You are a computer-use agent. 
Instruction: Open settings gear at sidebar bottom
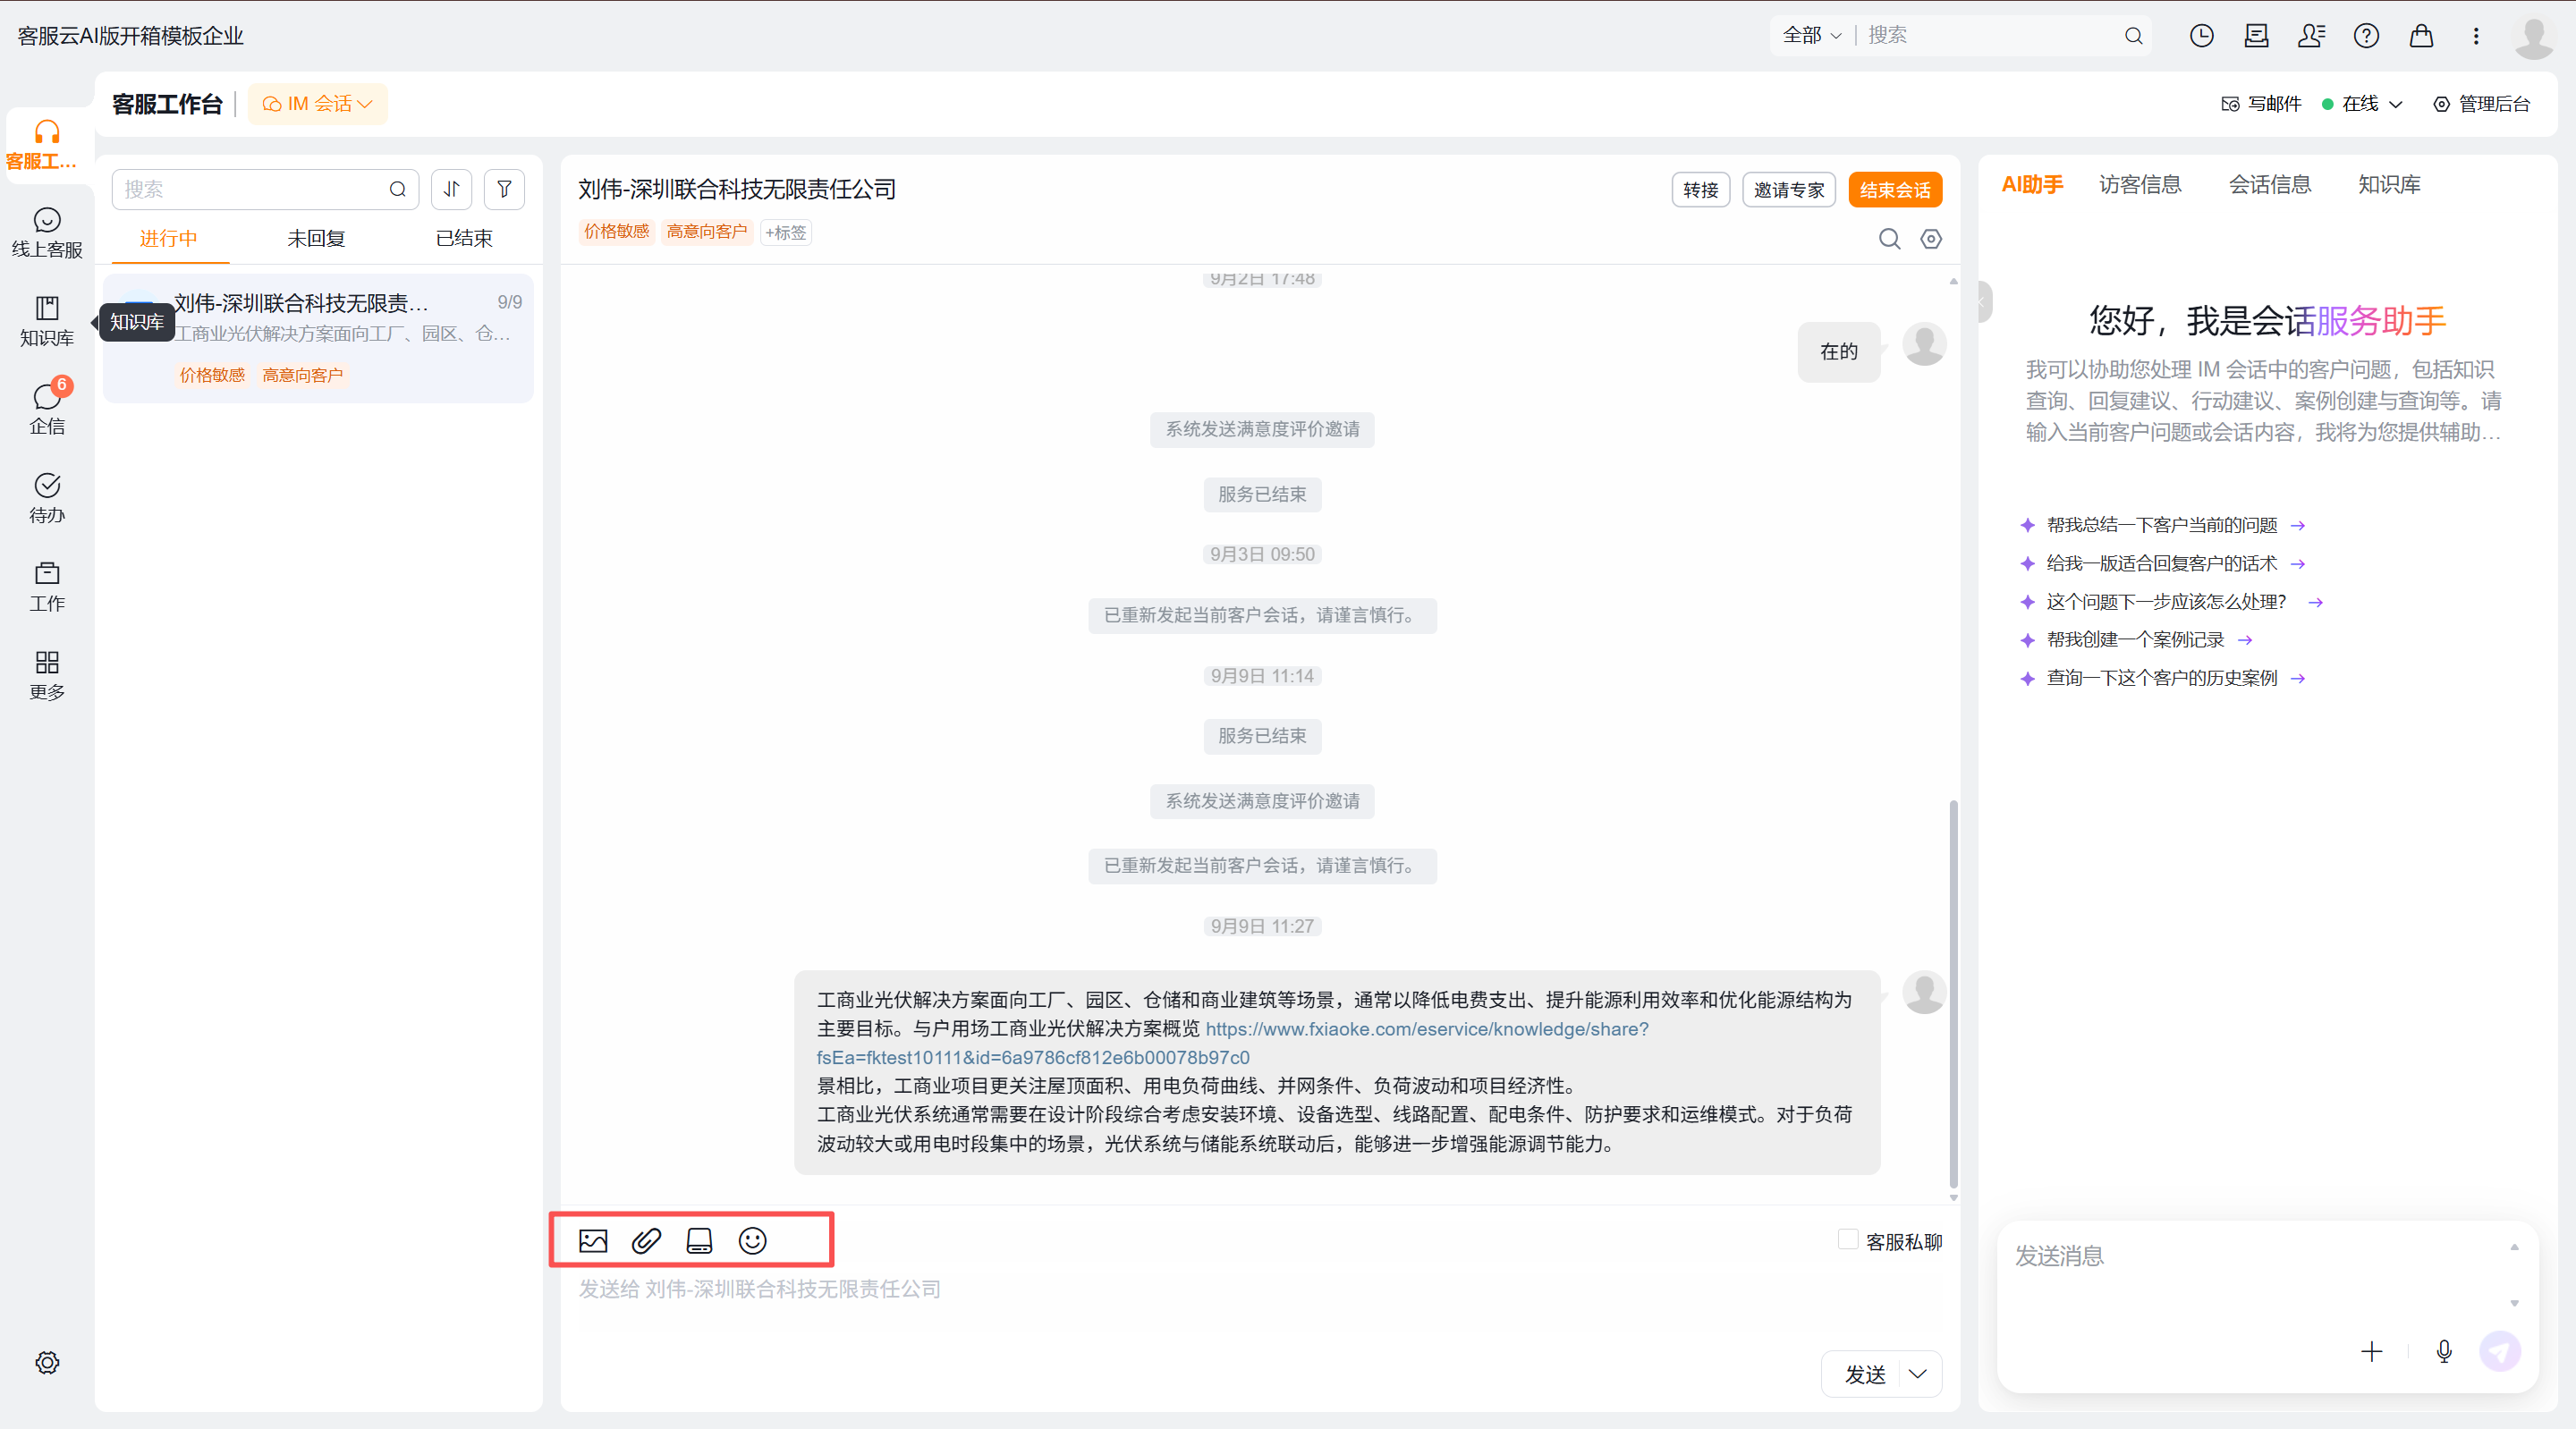coord(47,1362)
